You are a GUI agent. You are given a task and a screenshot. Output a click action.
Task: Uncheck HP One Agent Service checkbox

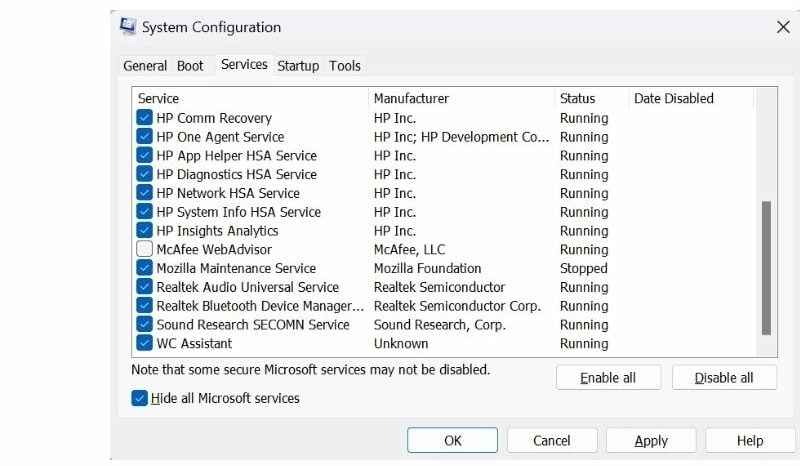pyautogui.click(x=144, y=137)
